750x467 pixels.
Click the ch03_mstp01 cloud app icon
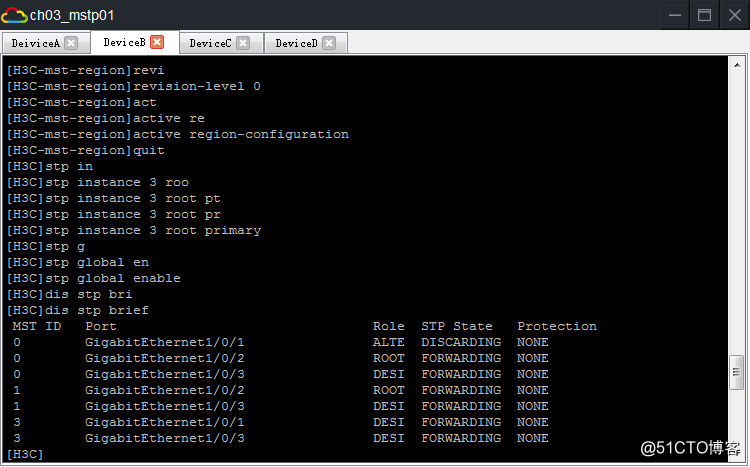14,15
